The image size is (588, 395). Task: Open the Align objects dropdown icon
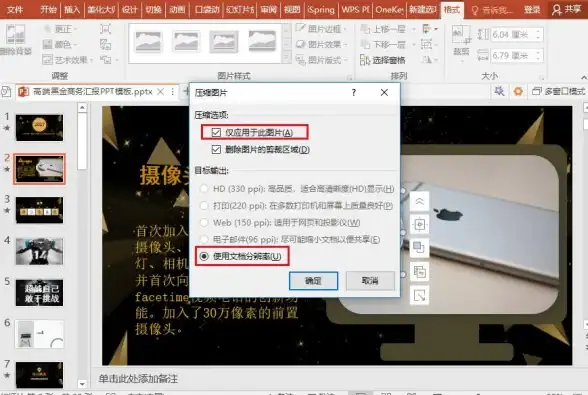[x=429, y=29]
